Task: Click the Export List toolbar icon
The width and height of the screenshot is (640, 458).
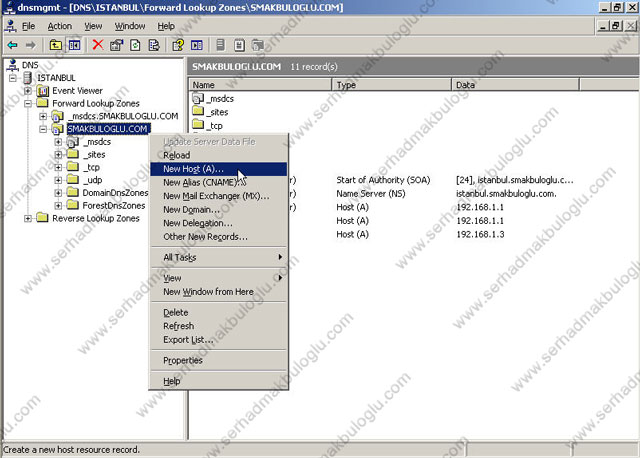Action: click(154, 45)
